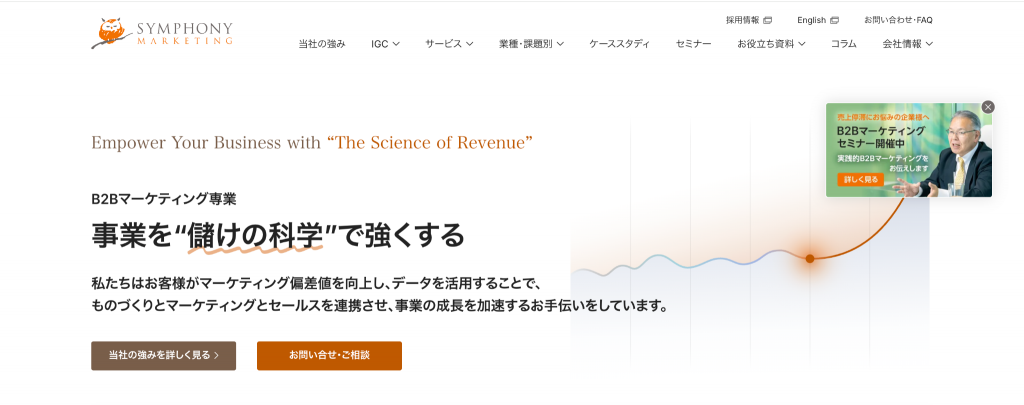
Task: Click the seminar banner speaker photo
Action: click(x=957, y=152)
